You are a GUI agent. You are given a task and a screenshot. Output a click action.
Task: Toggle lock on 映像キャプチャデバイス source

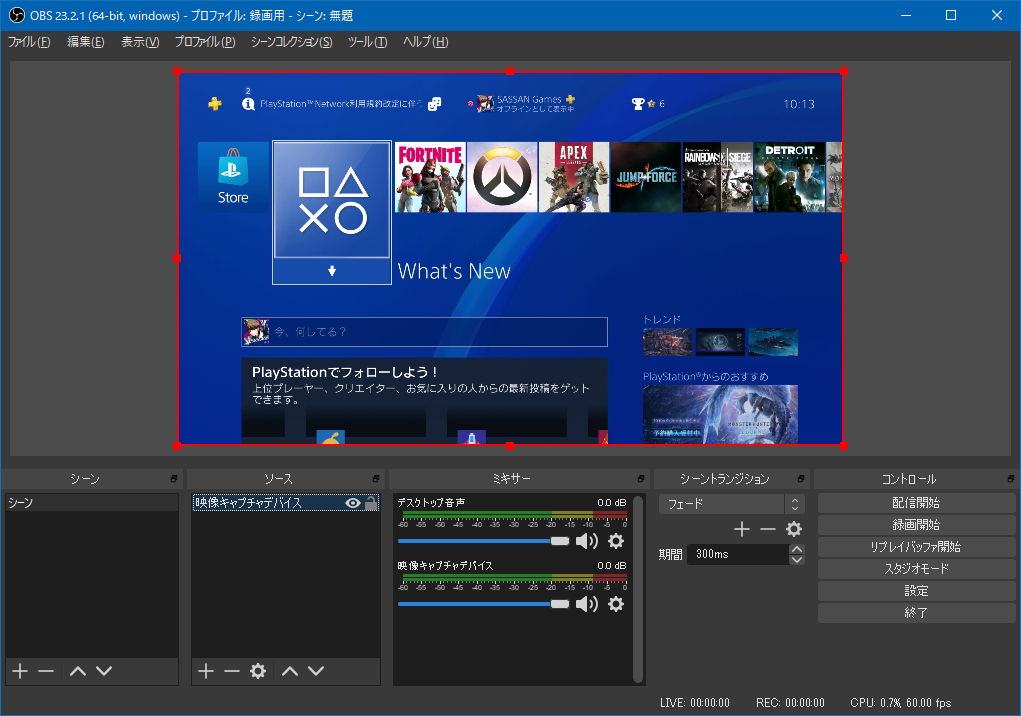[x=371, y=503]
